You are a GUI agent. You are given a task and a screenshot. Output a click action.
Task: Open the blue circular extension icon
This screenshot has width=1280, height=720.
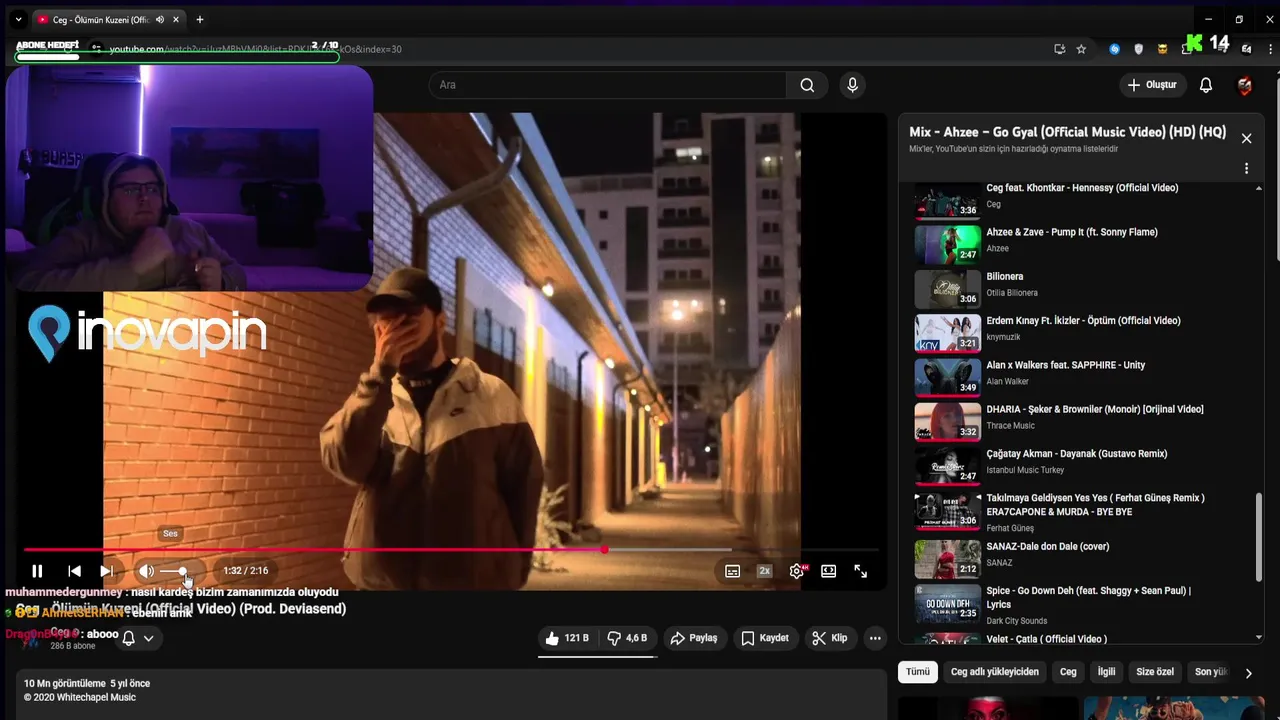(x=1114, y=49)
